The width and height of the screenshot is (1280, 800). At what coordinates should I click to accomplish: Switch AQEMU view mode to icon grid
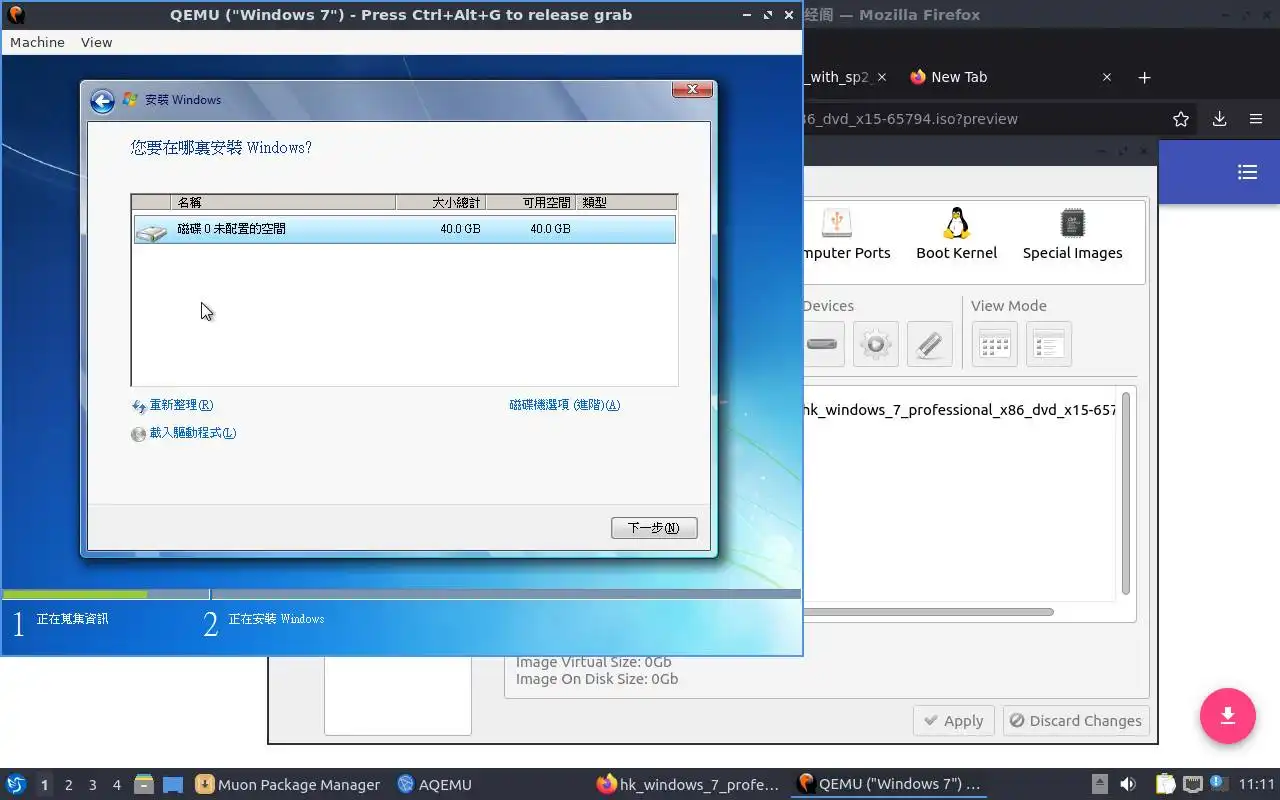[x=994, y=344]
